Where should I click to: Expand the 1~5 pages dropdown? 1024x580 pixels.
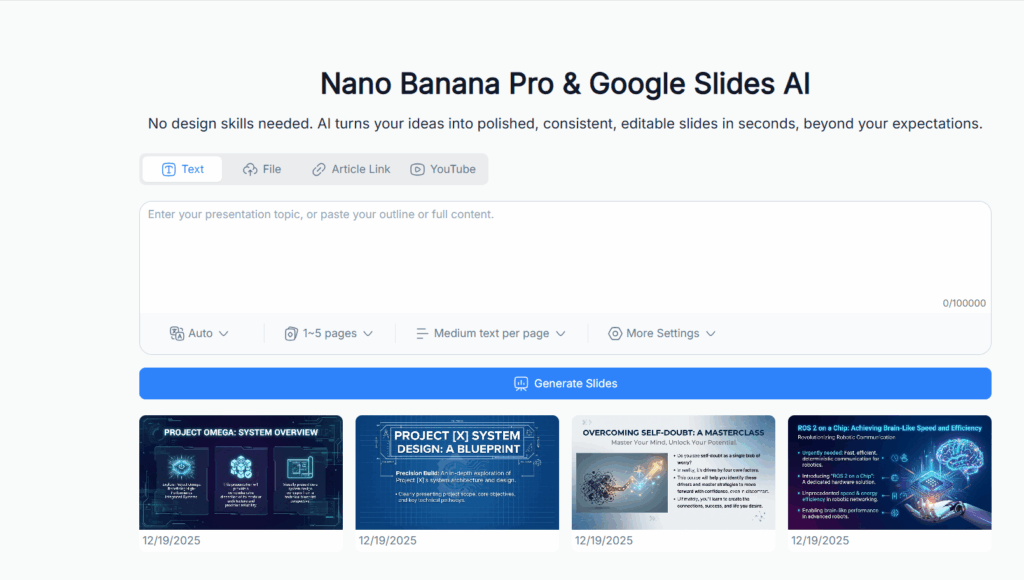328,333
